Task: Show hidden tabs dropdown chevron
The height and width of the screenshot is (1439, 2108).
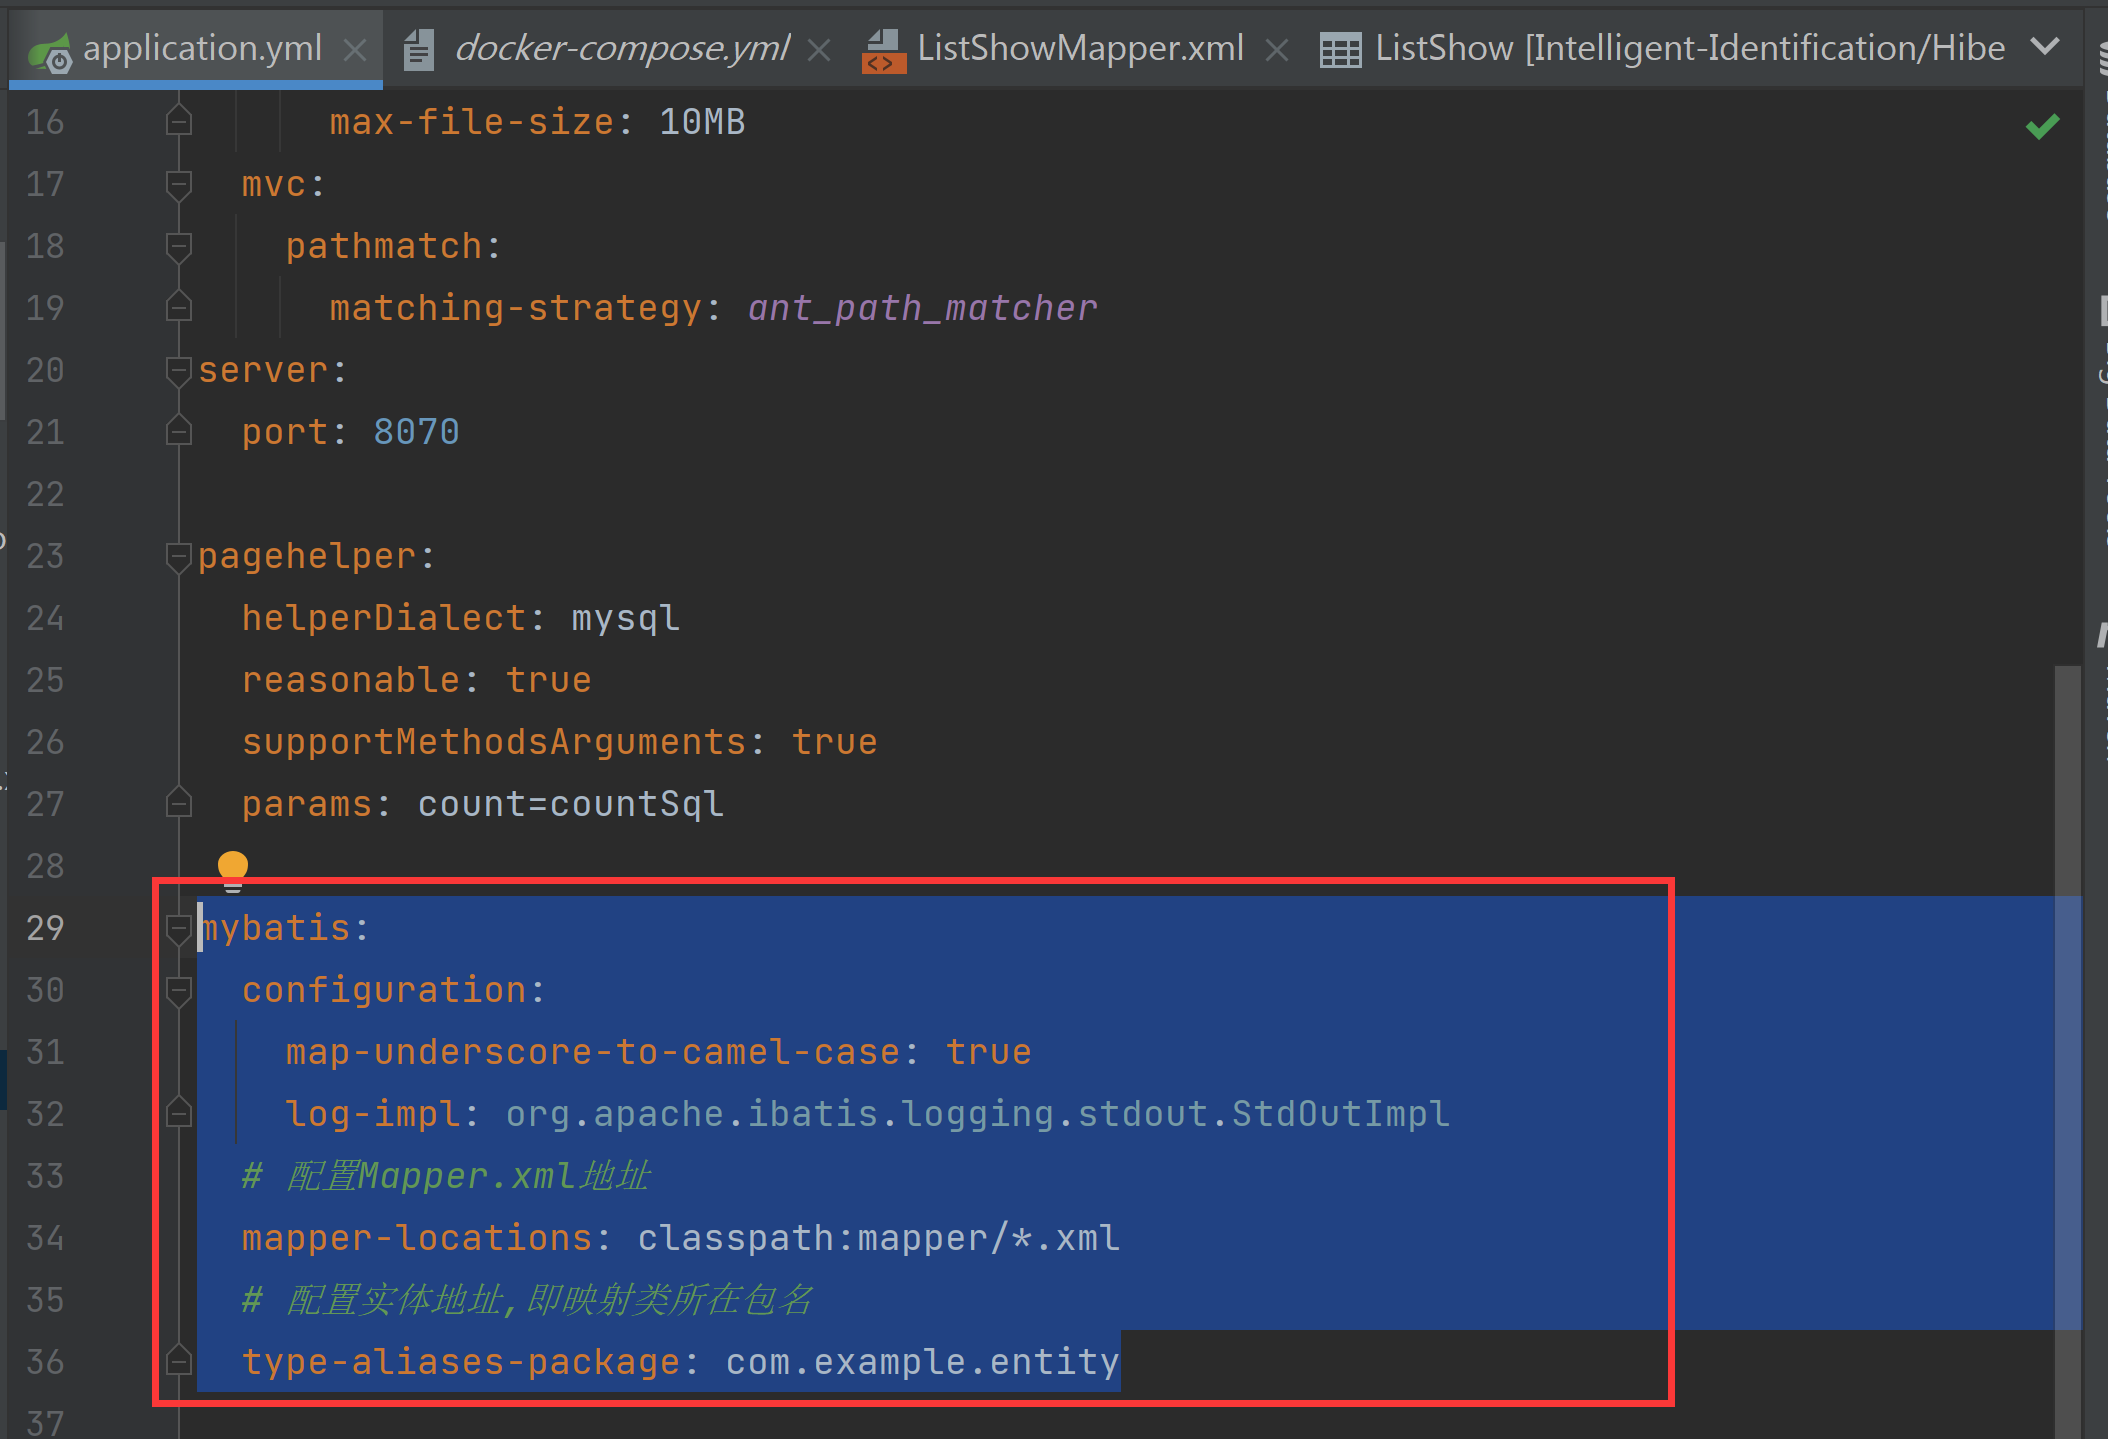Action: (x=2046, y=46)
